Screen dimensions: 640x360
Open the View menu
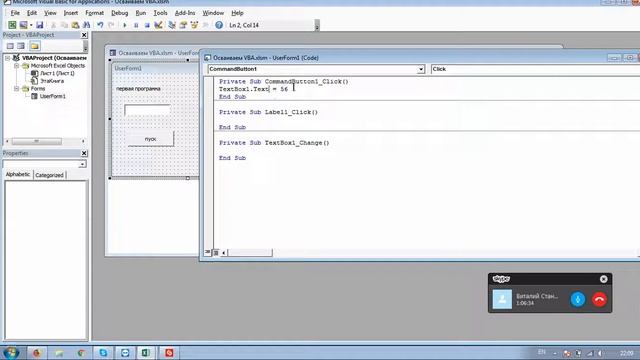tap(50, 13)
